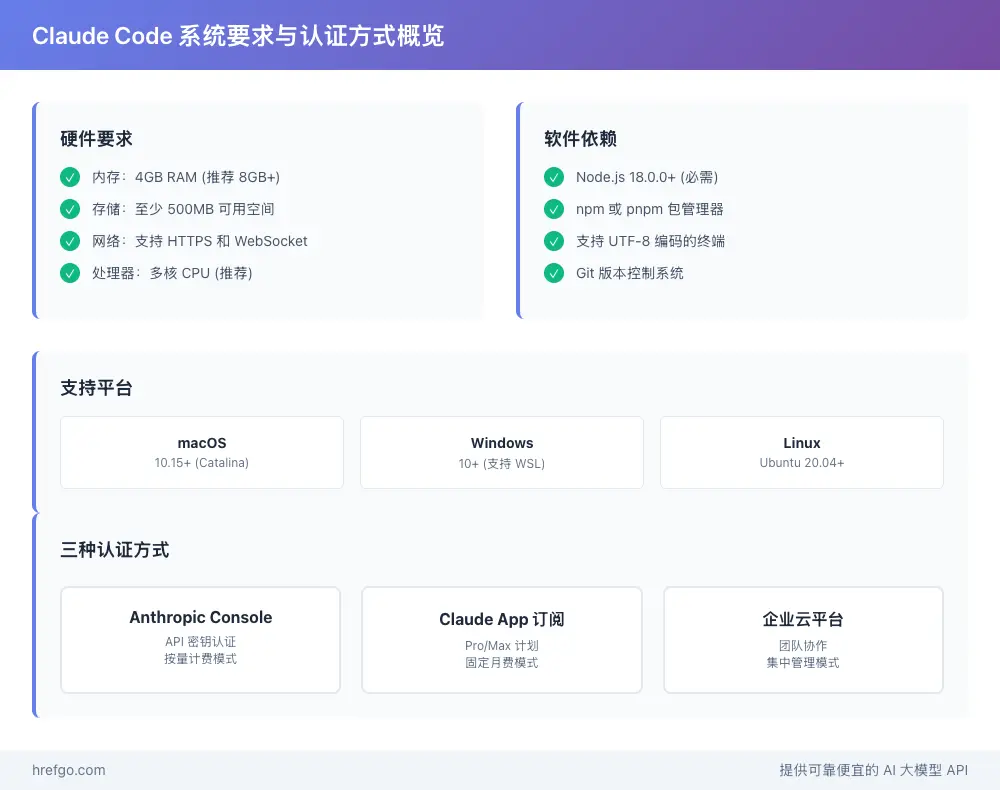Click the text 网络: 支持 HTTPS 和 WebSocket
This screenshot has height=790, width=1000.
point(200,241)
